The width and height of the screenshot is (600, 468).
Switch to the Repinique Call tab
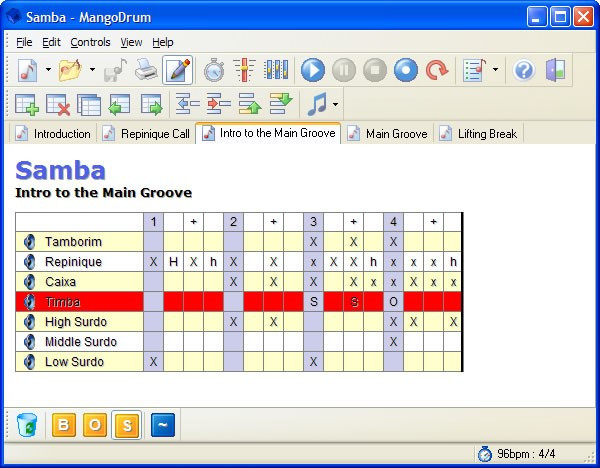pos(146,134)
